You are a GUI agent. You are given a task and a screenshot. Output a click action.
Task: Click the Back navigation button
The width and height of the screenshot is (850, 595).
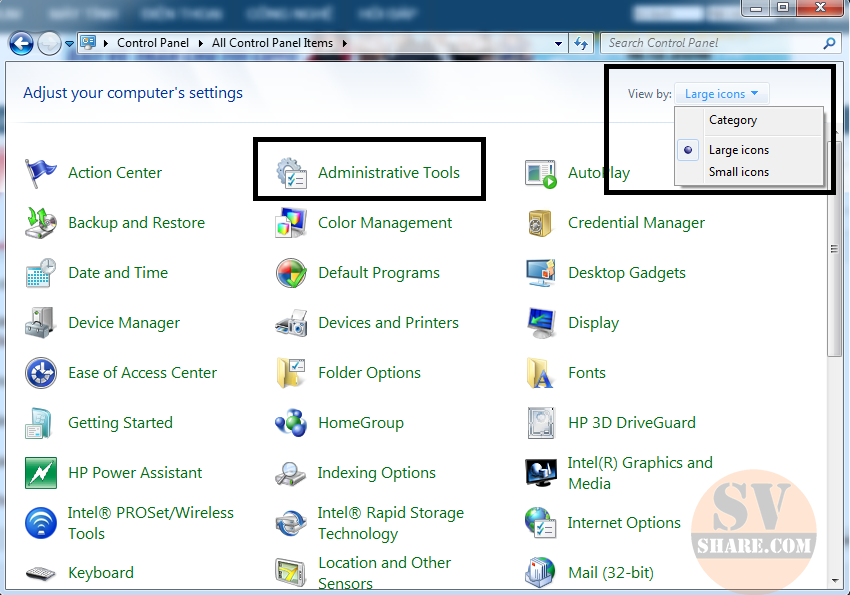21,43
